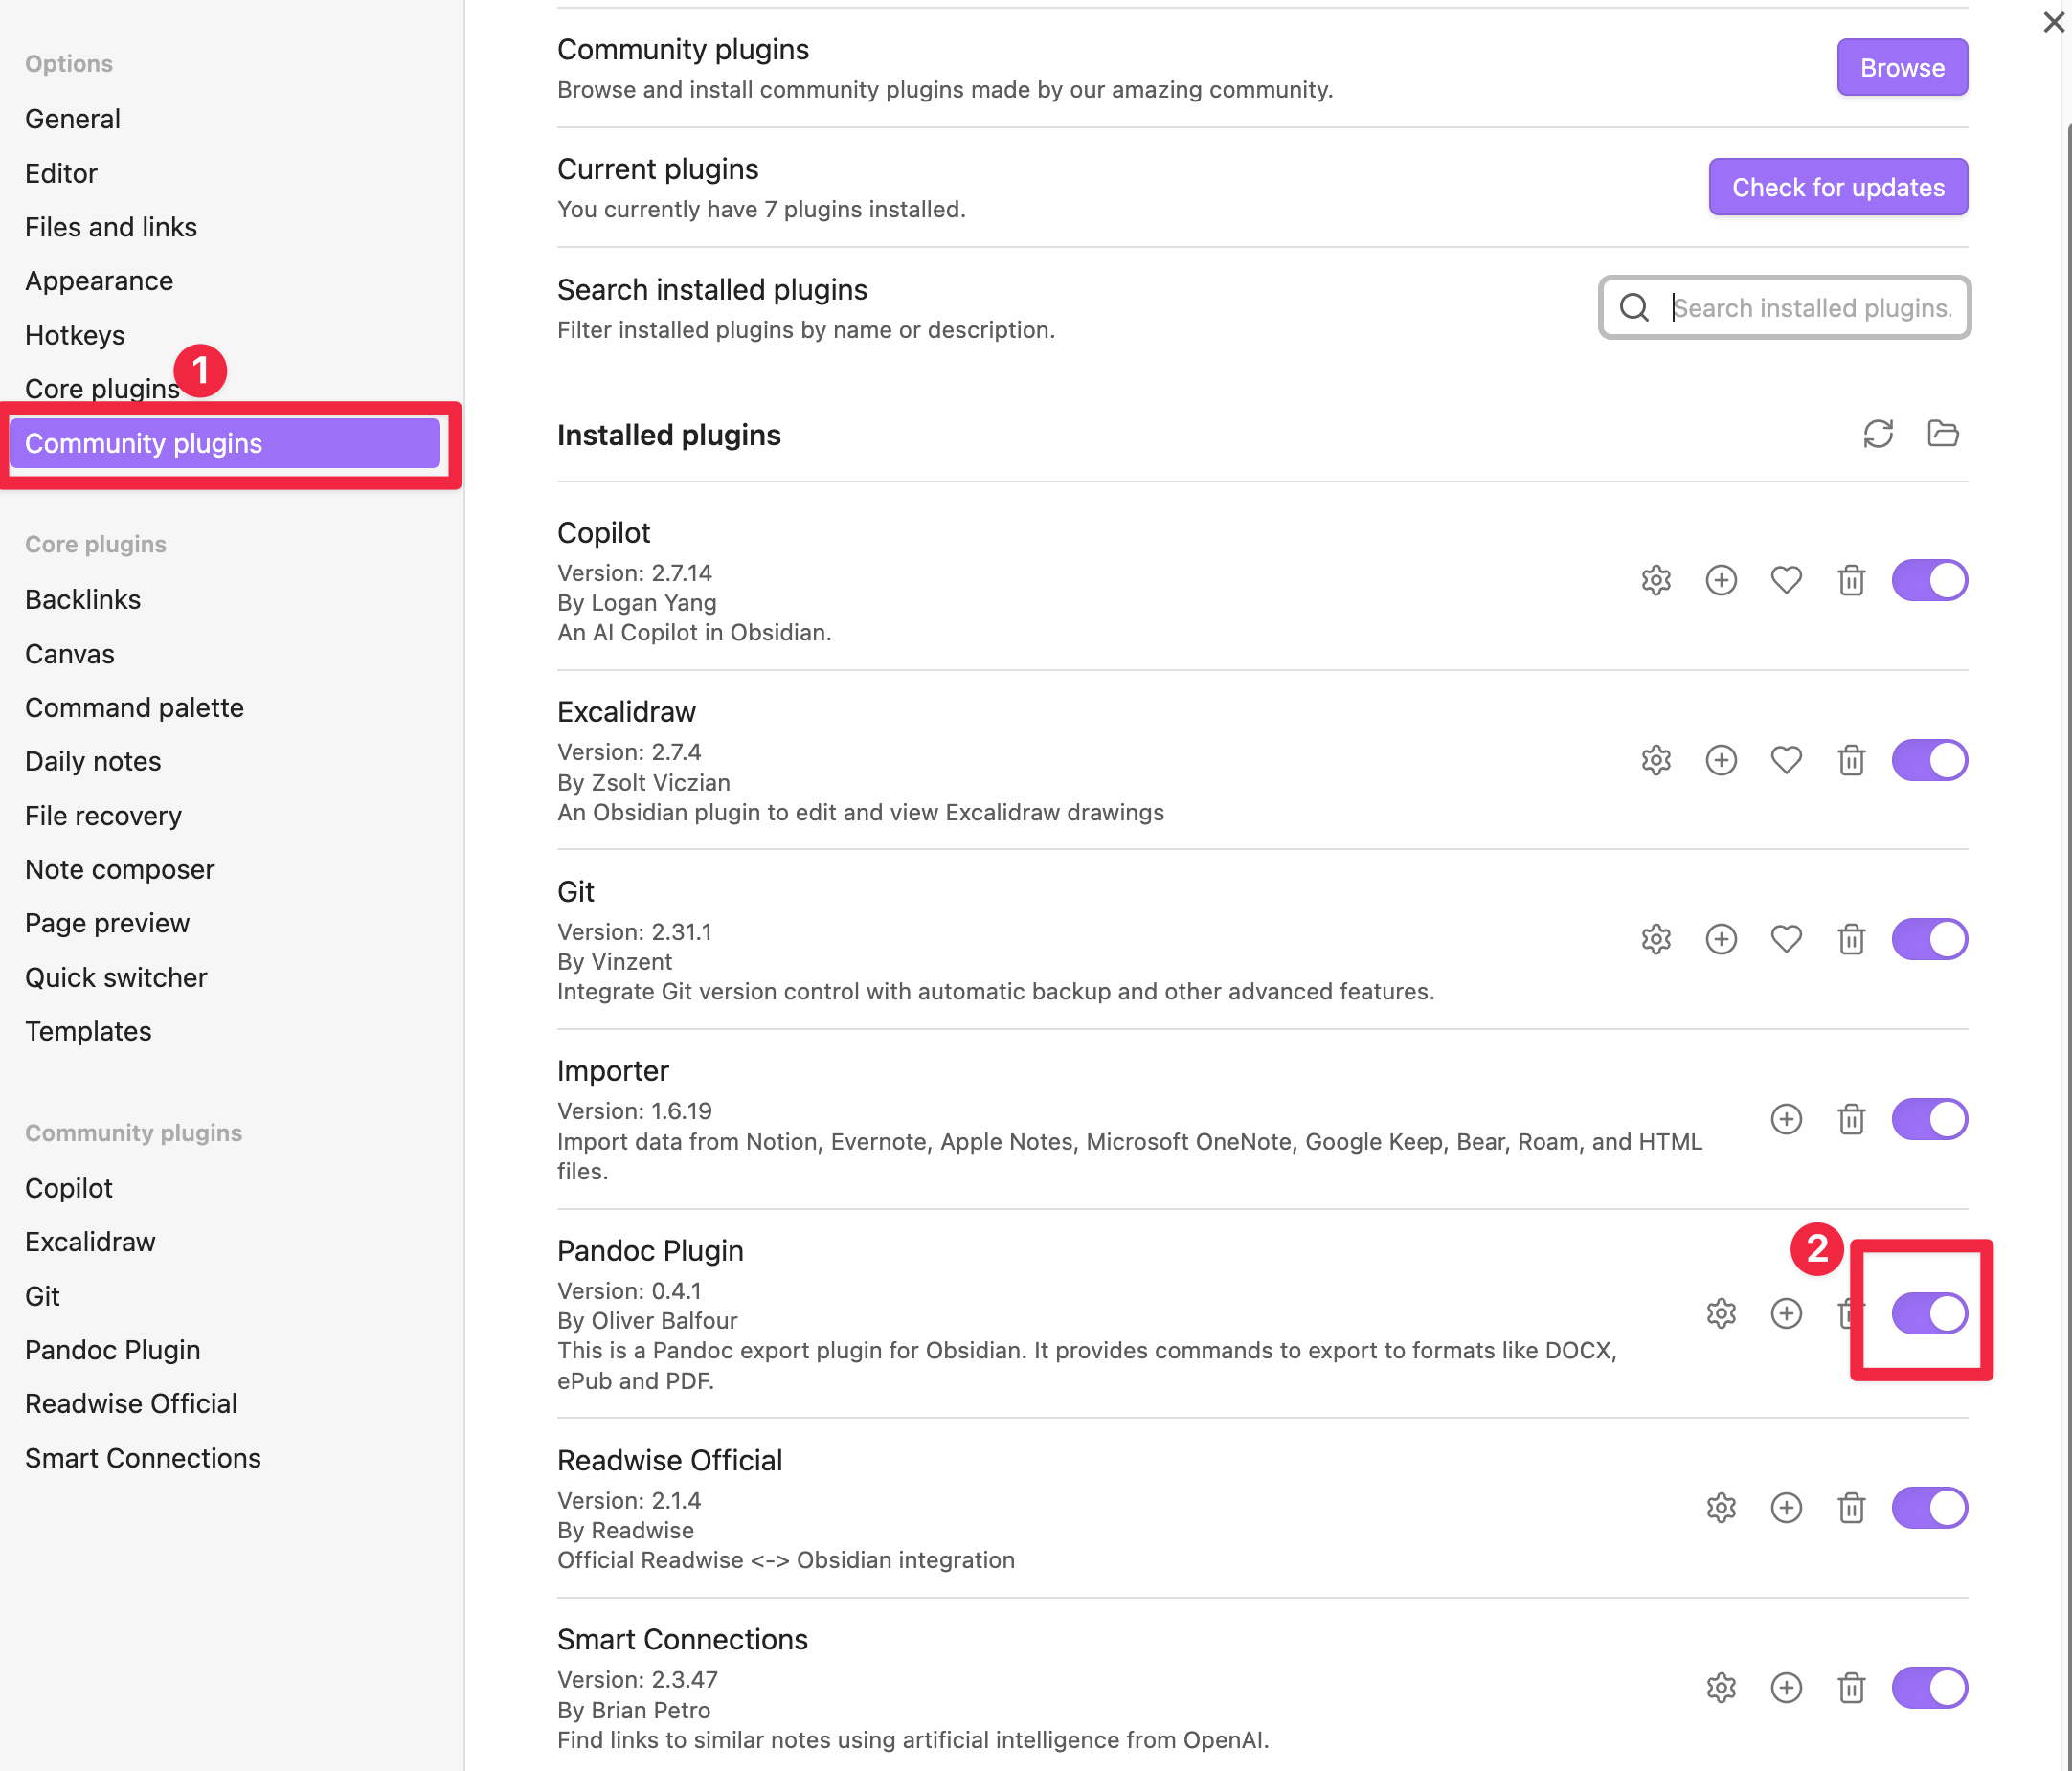Click the Browse community plugins button
The width and height of the screenshot is (2072, 1771).
(x=1902, y=68)
